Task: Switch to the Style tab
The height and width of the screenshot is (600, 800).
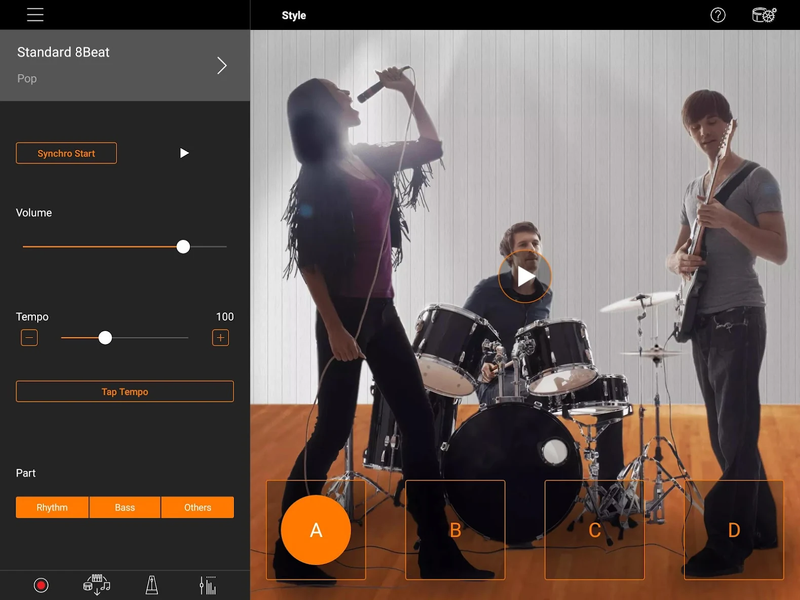Action: [x=294, y=15]
